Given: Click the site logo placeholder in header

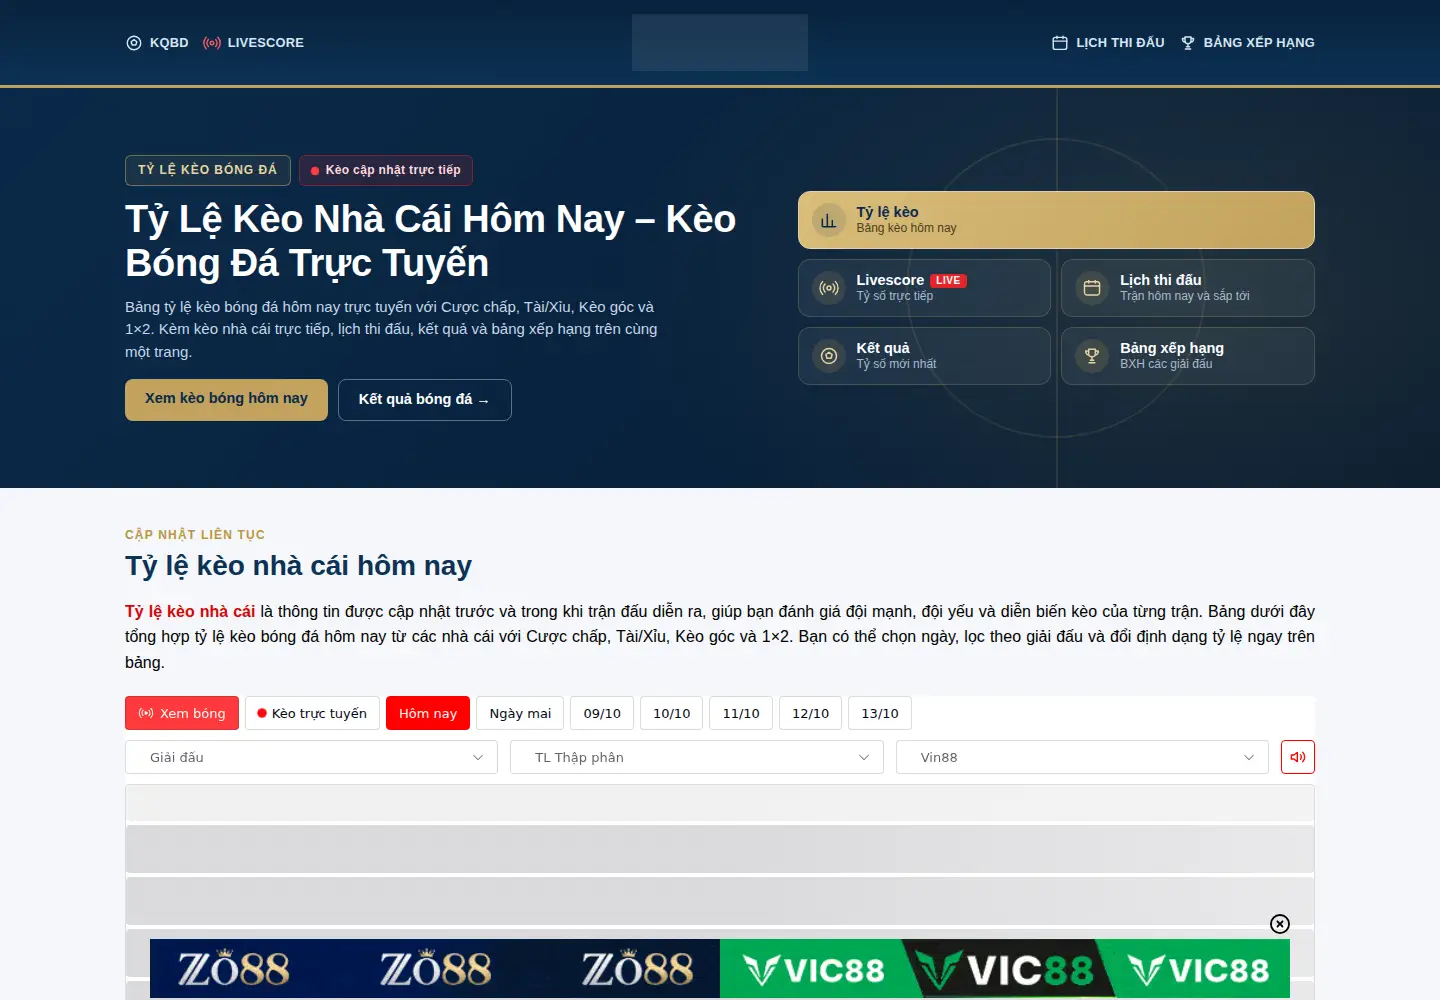Looking at the screenshot, I should 720,42.
